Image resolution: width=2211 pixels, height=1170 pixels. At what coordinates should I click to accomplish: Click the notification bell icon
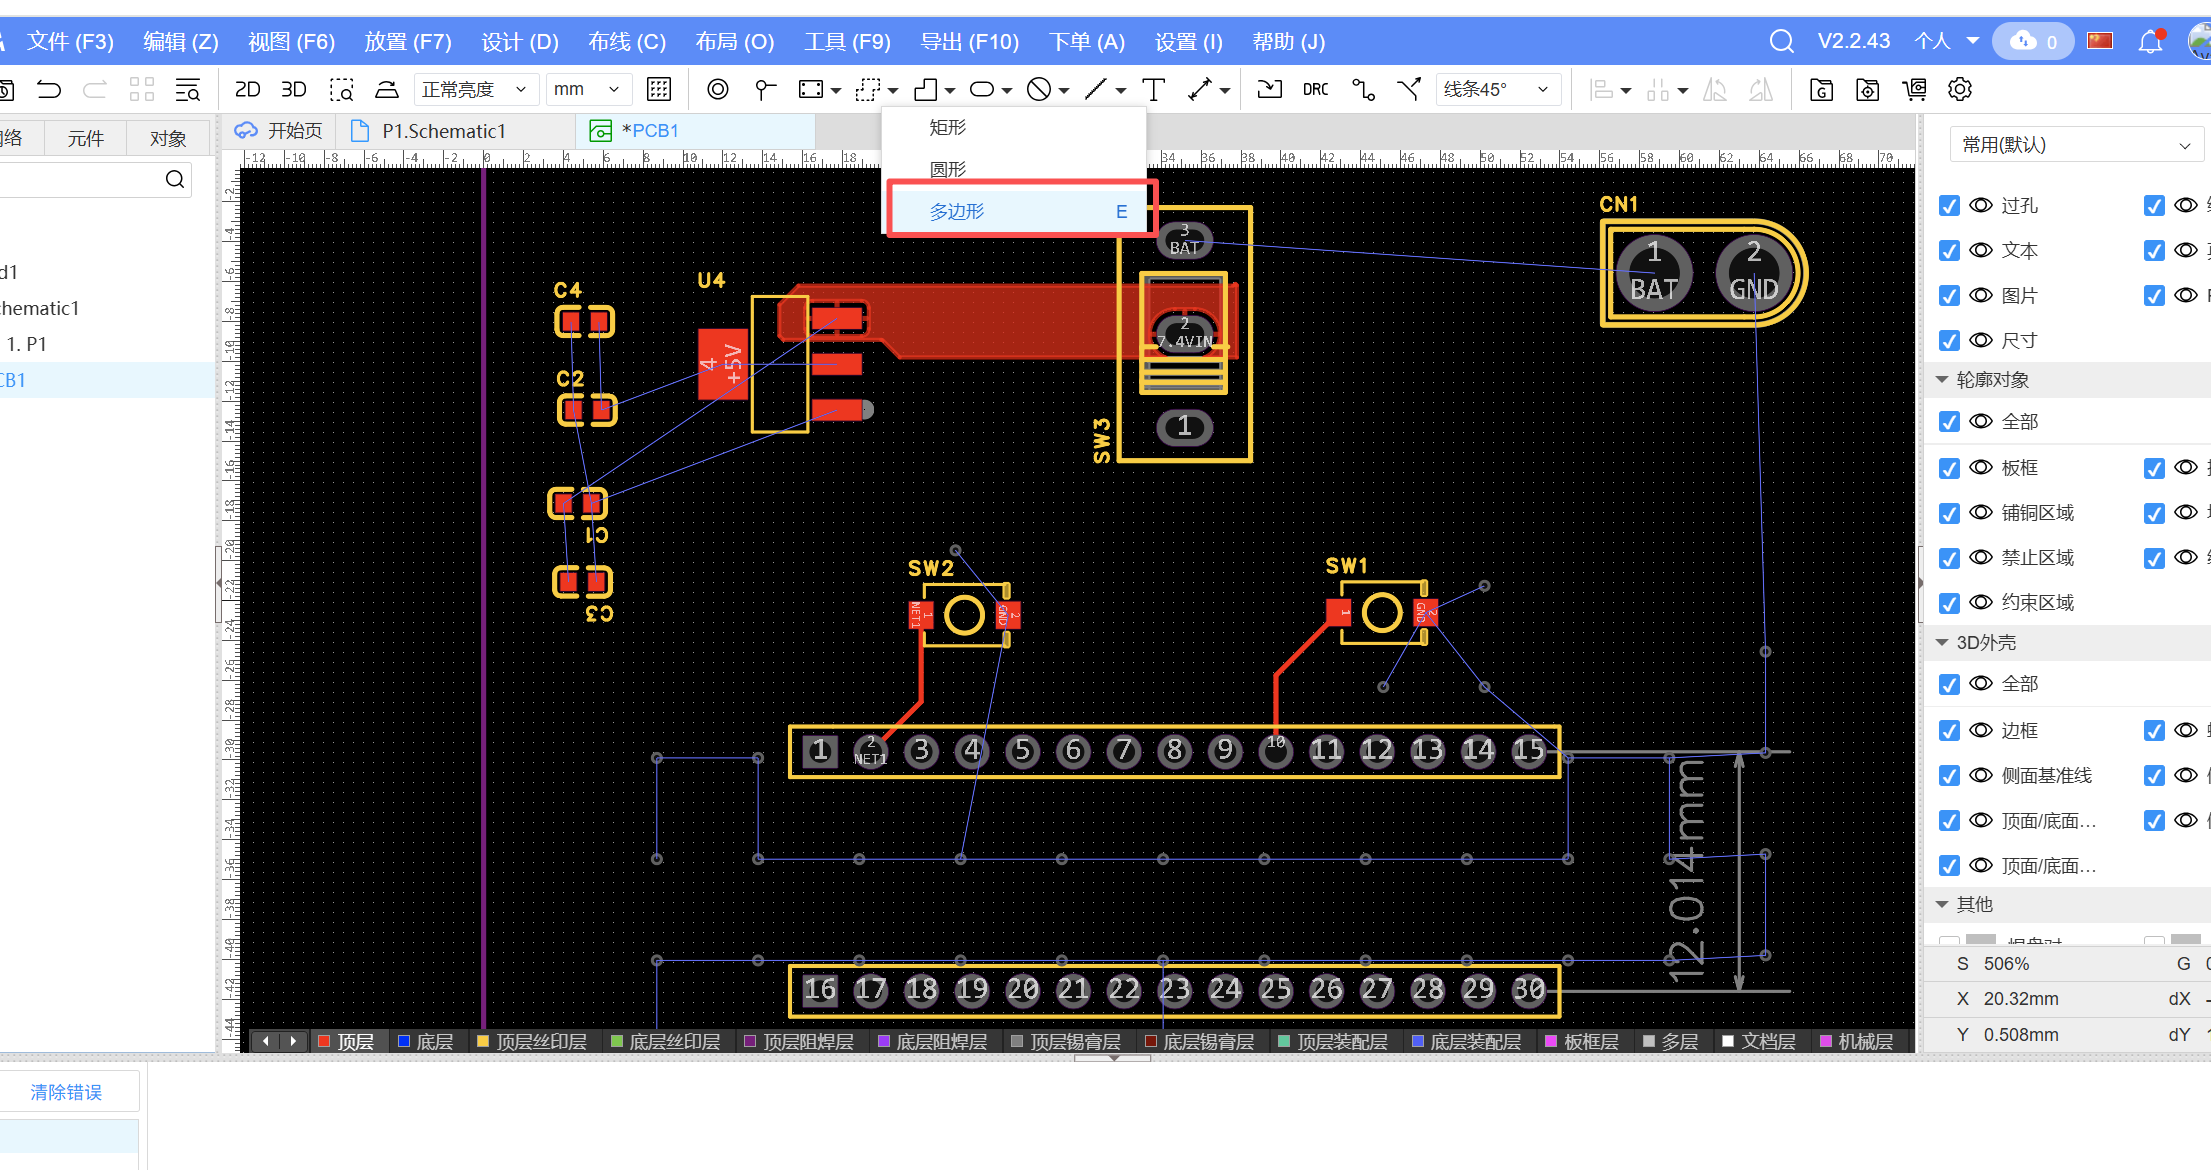coord(2149,42)
